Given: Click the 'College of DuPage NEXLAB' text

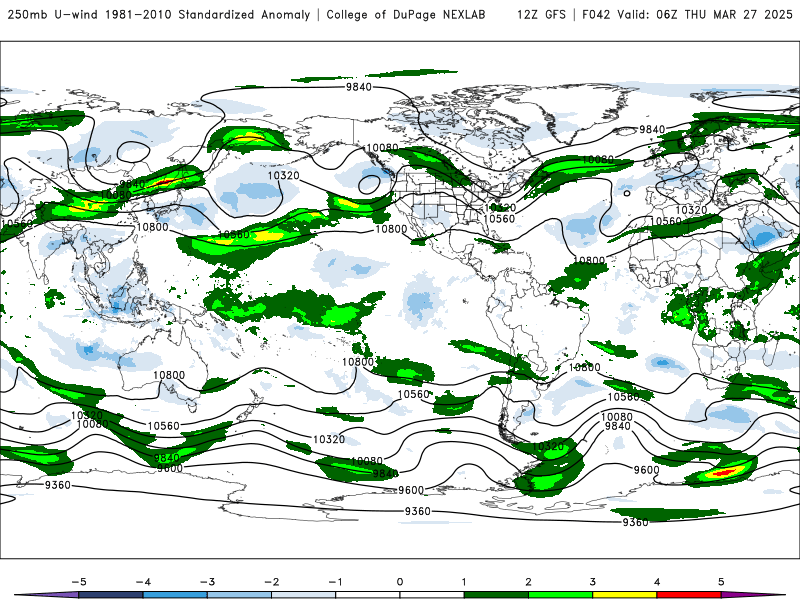Looking at the screenshot, I should tap(406, 14).
